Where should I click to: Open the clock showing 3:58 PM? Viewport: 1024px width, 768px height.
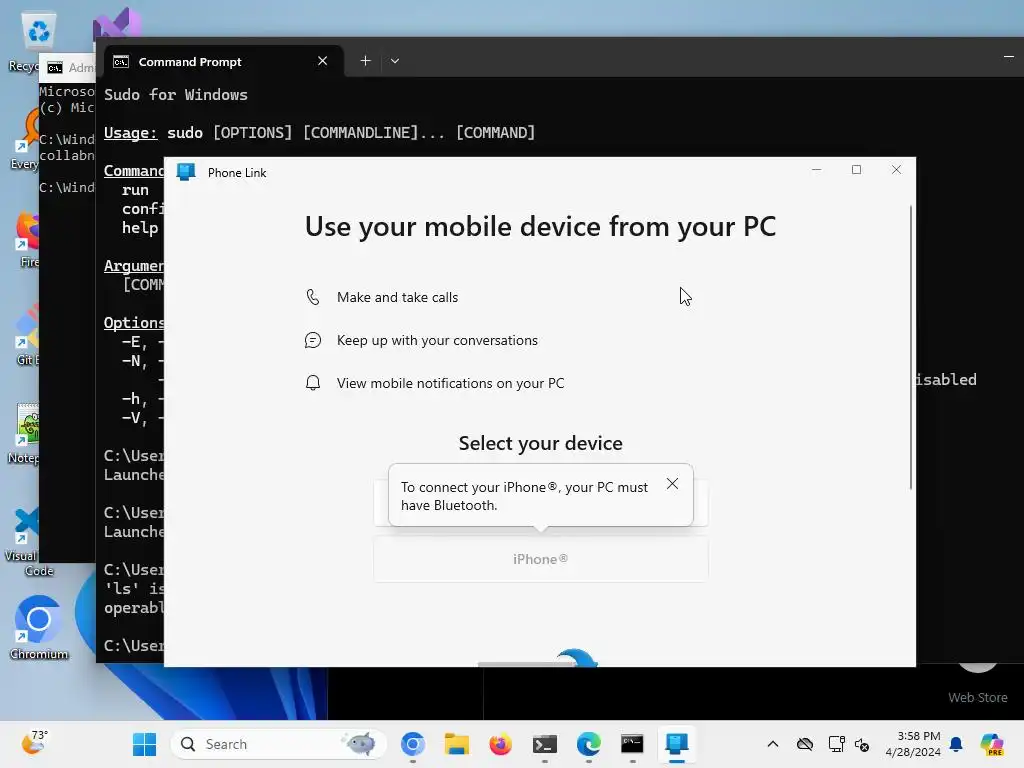tap(913, 744)
